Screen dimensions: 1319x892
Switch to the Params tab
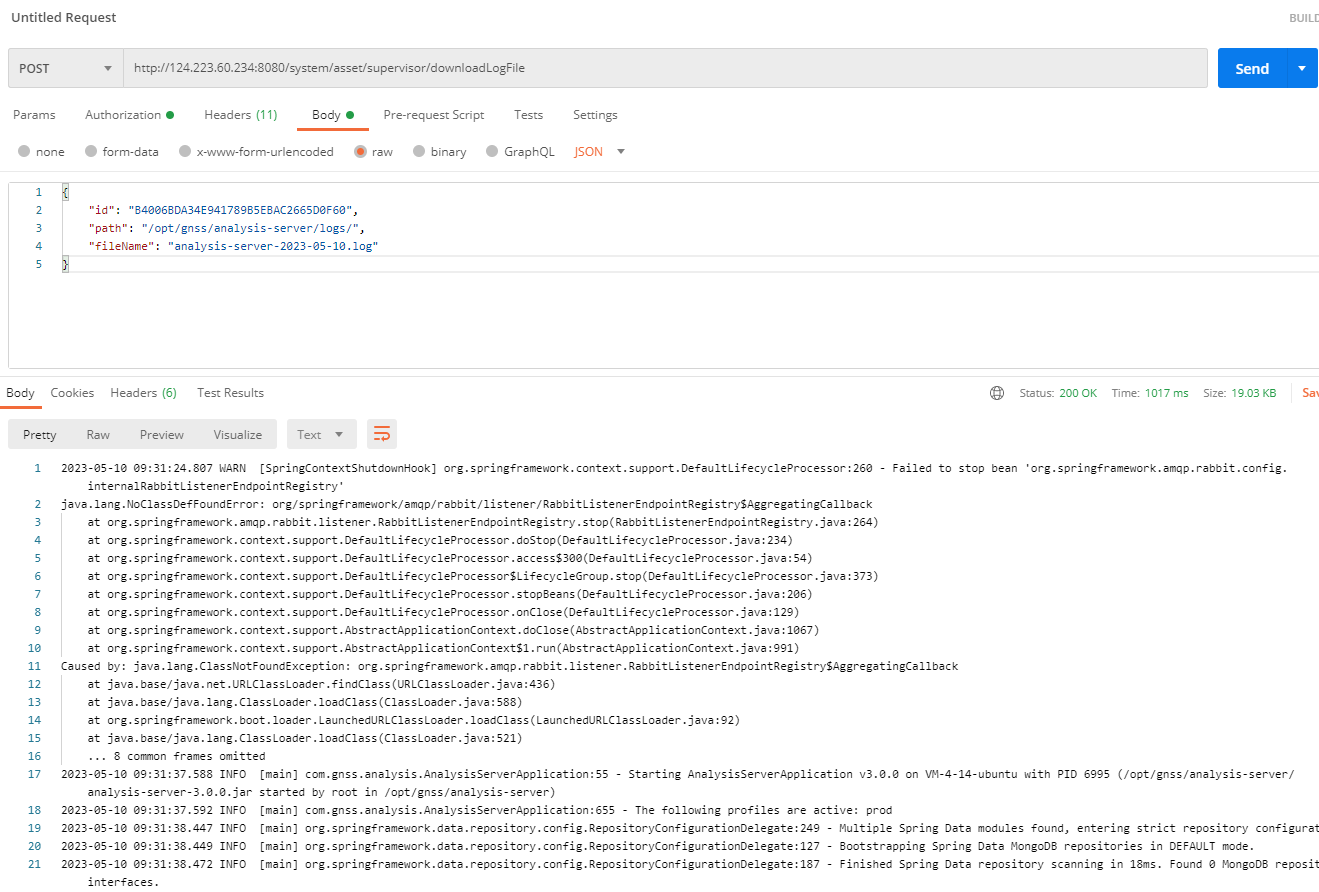pyautogui.click(x=34, y=115)
